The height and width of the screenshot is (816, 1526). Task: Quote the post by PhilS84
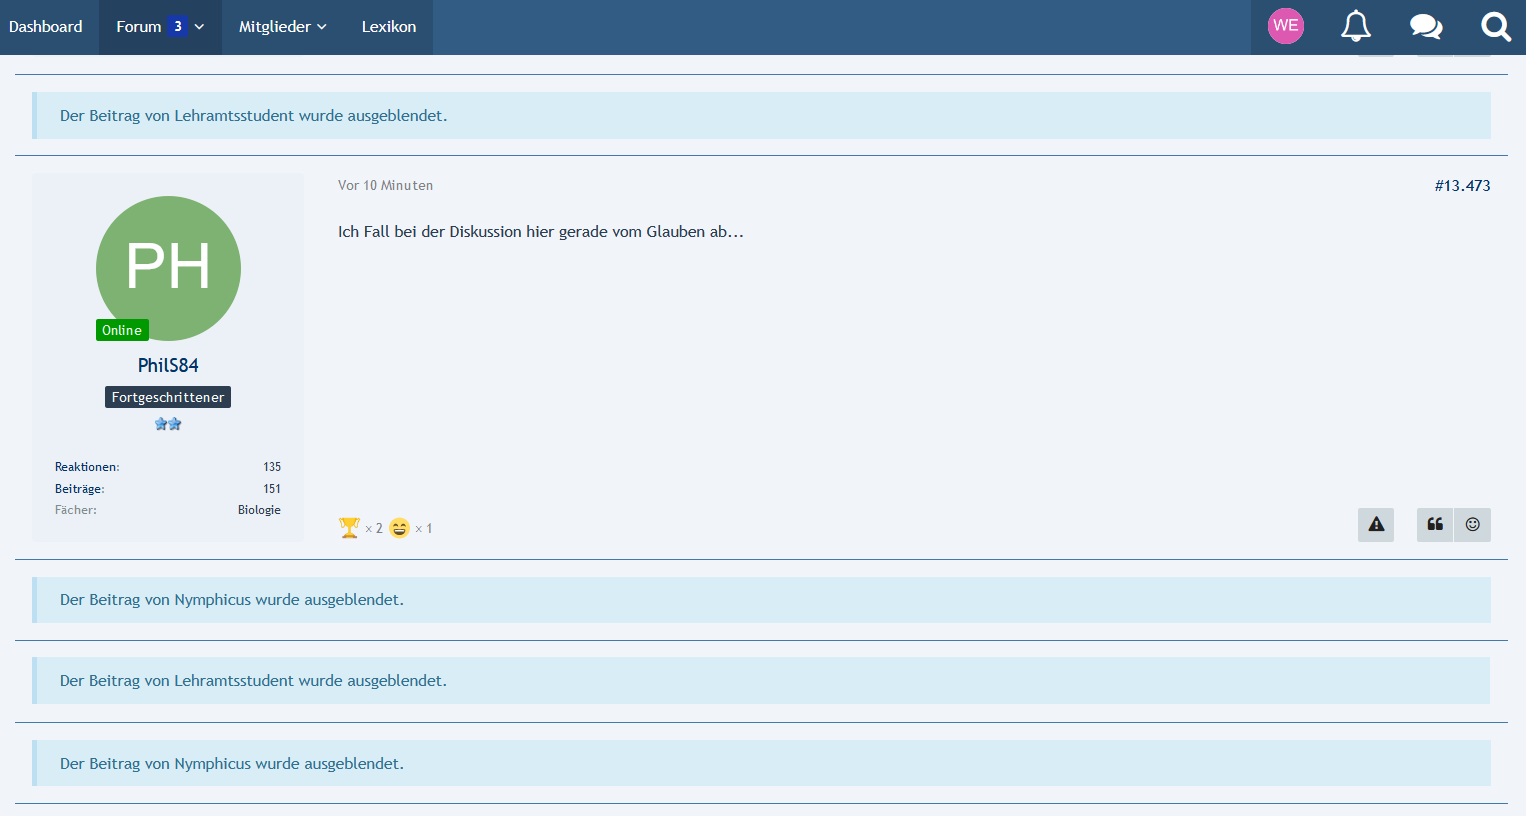[1435, 525]
